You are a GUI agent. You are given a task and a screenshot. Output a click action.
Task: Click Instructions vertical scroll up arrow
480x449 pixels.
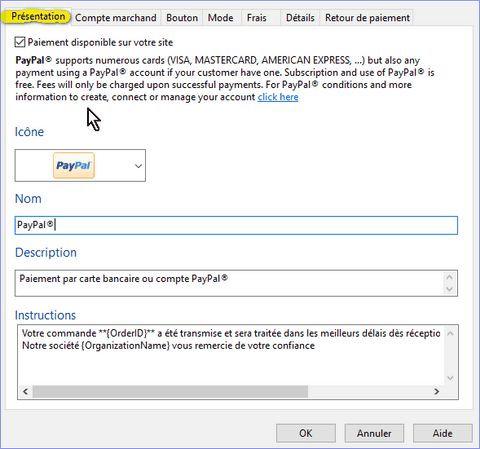450,333
